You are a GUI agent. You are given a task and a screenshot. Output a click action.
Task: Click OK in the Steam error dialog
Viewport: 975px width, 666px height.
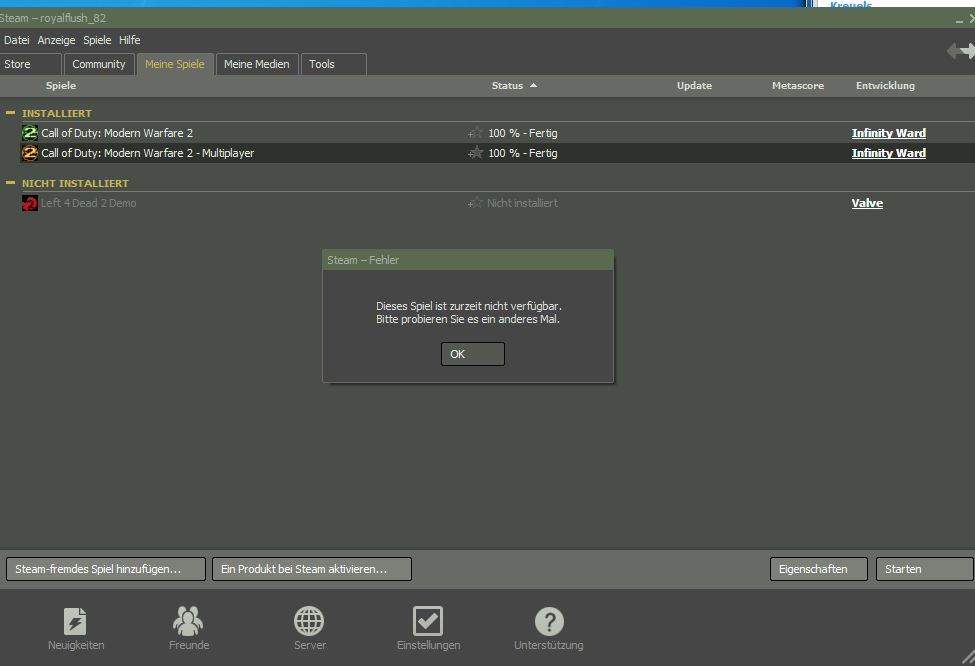(x=473, y=354)
